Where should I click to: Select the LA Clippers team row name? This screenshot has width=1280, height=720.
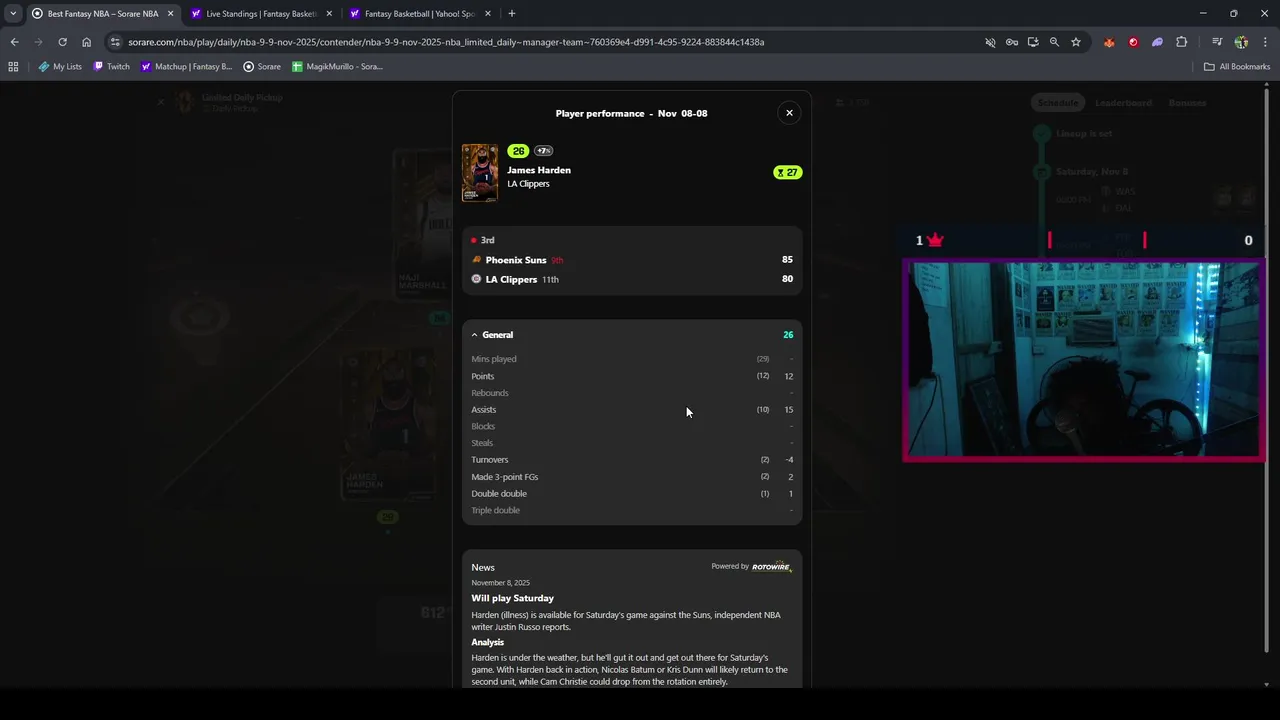pyautogui.click(x=511, y=279)
